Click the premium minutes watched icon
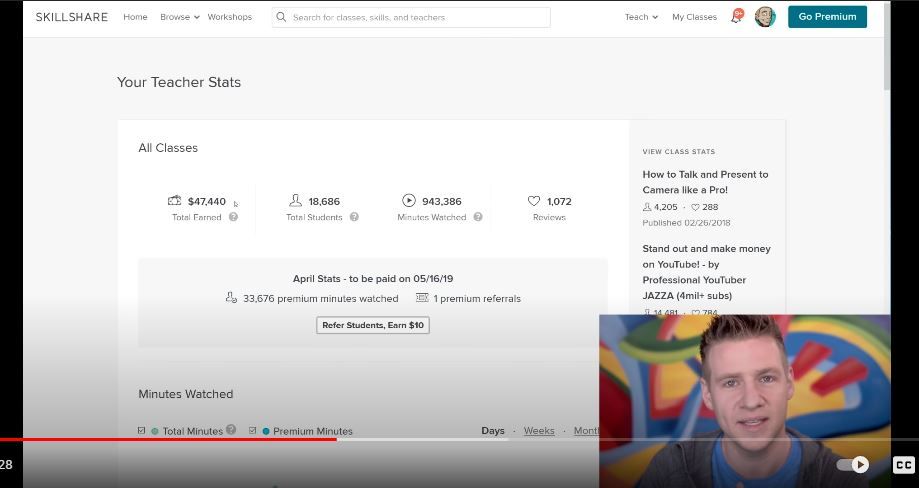The width and height of the screenshot is (919, 488). click(x=232, y=298)
